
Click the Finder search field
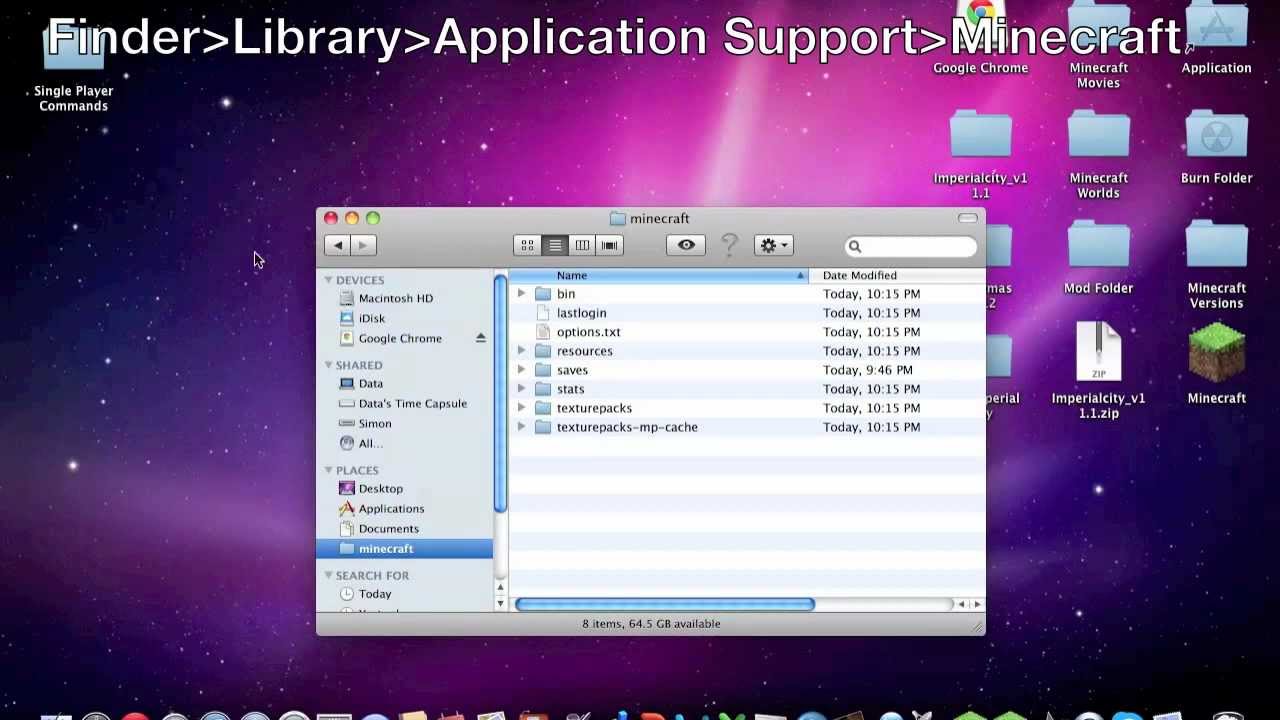[x=911, y=246]
